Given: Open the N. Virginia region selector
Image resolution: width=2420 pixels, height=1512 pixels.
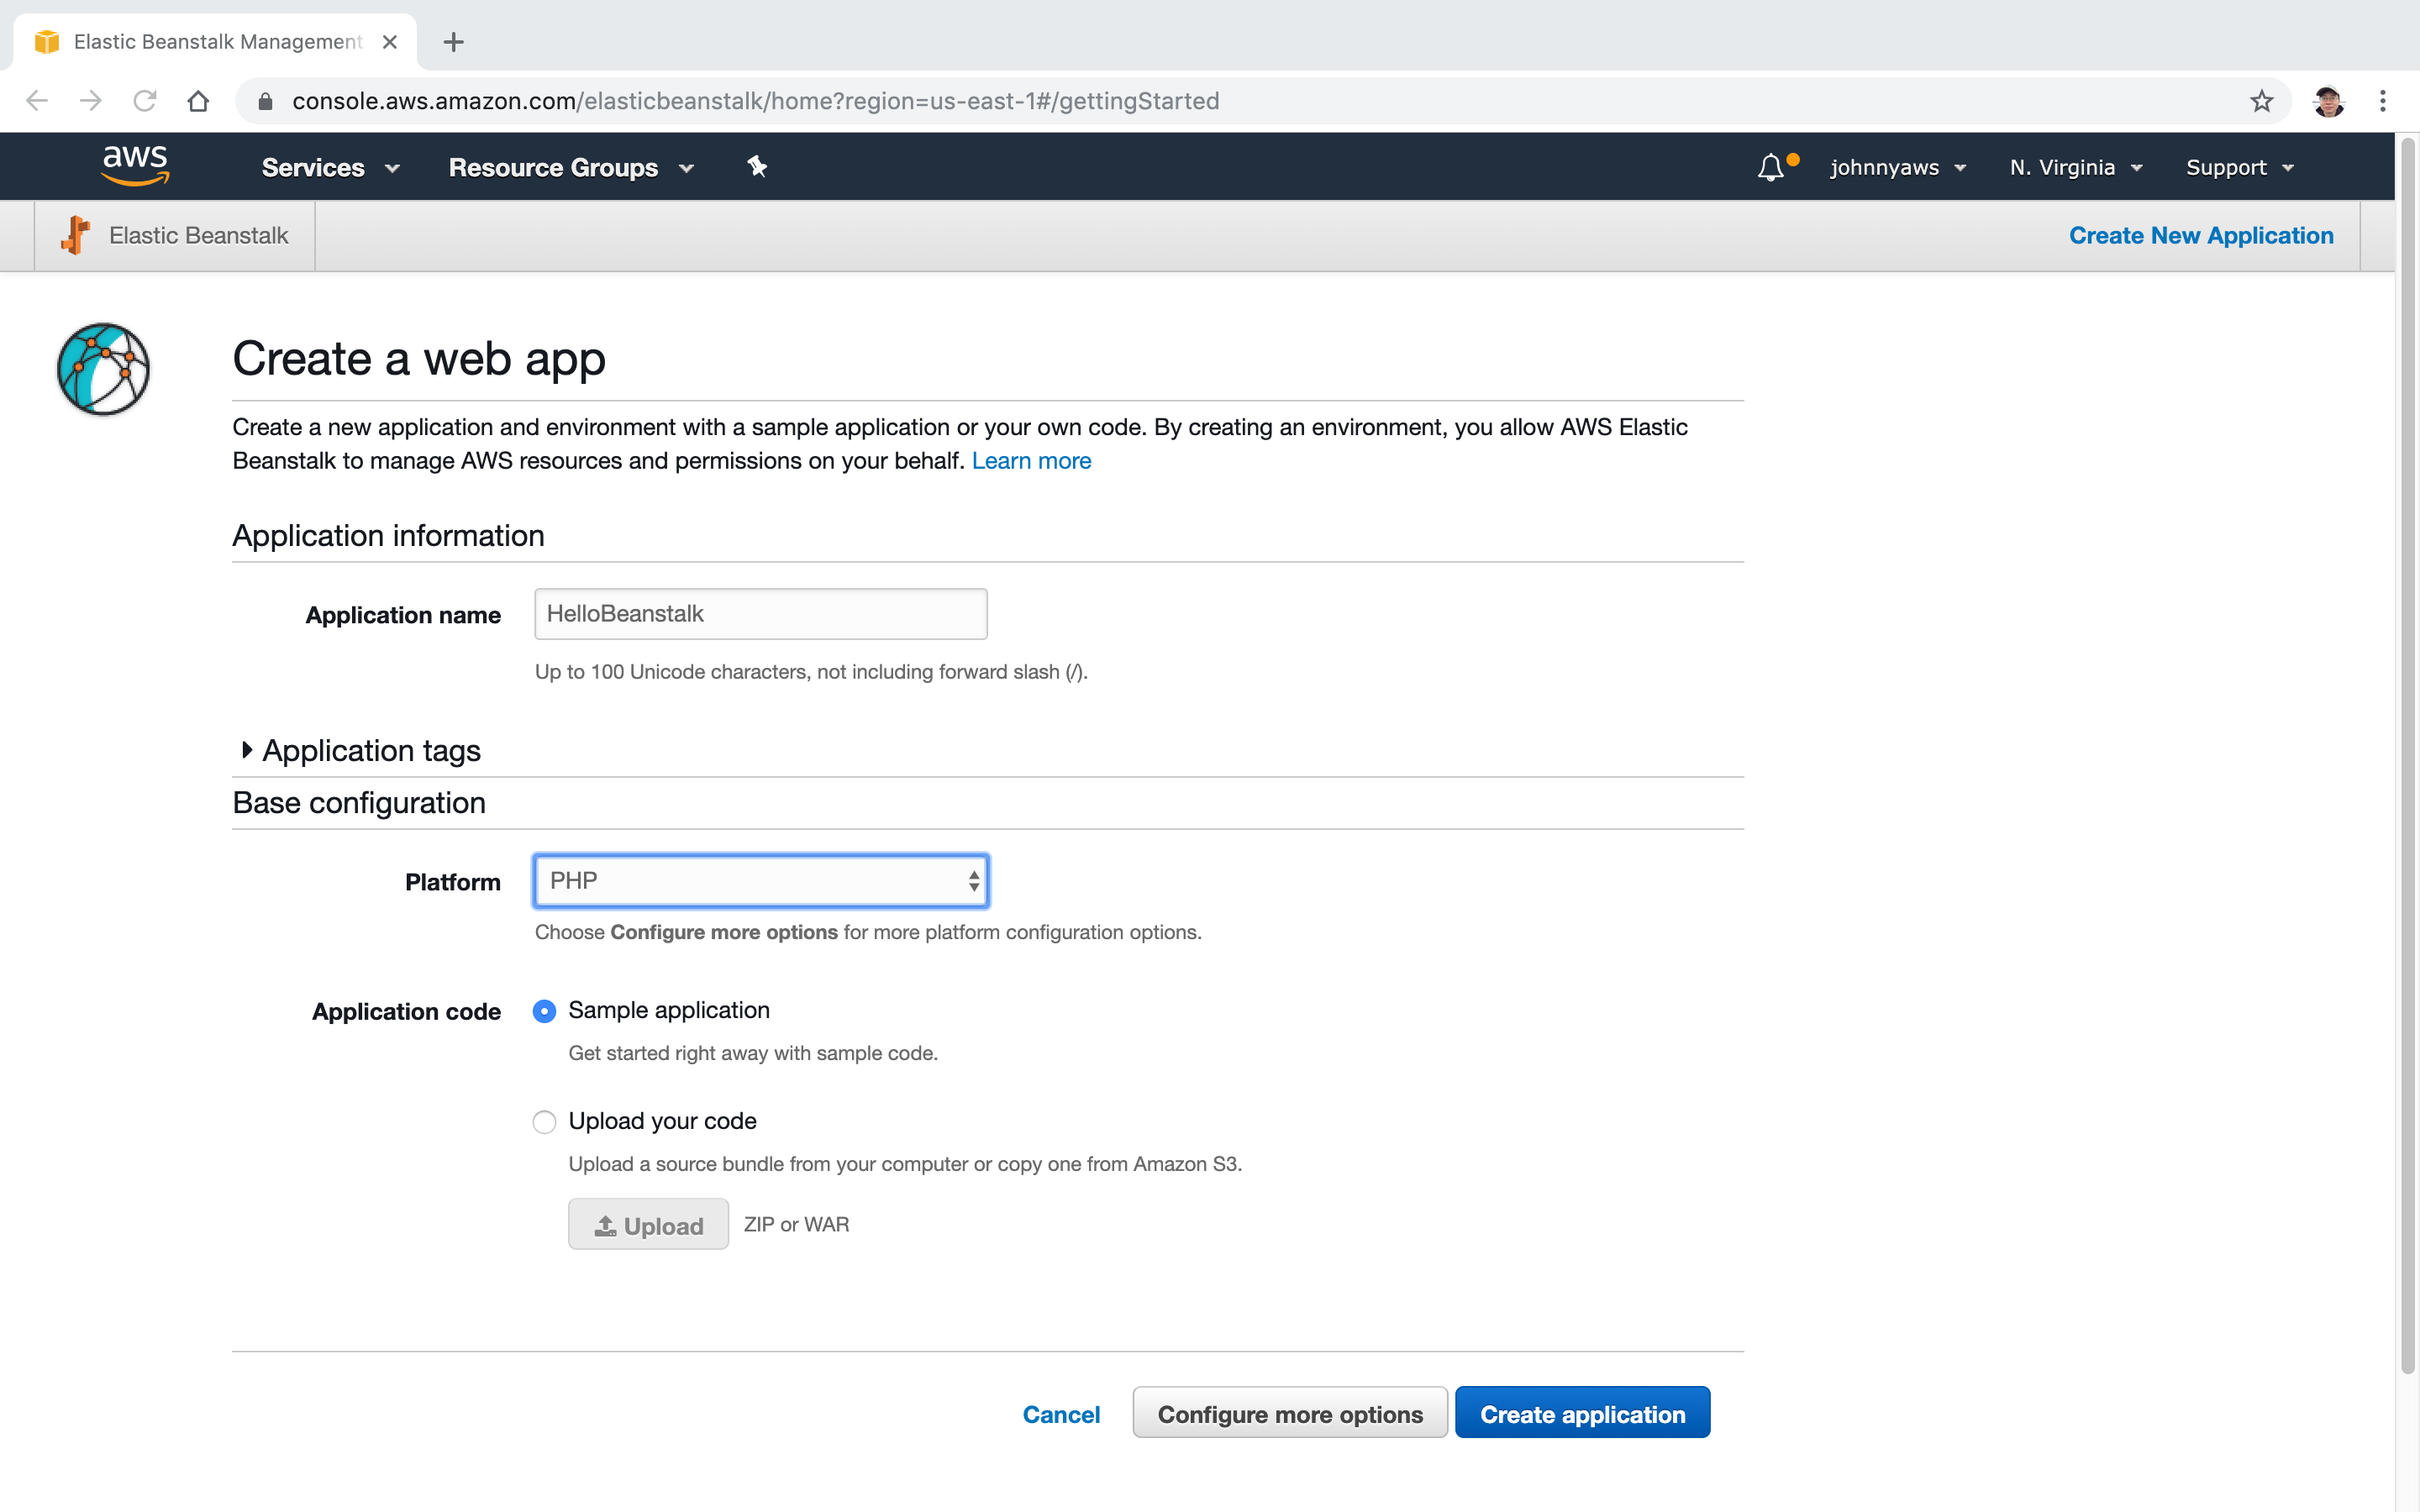Looking at the screenshot, I should (x=2076, y=167).
